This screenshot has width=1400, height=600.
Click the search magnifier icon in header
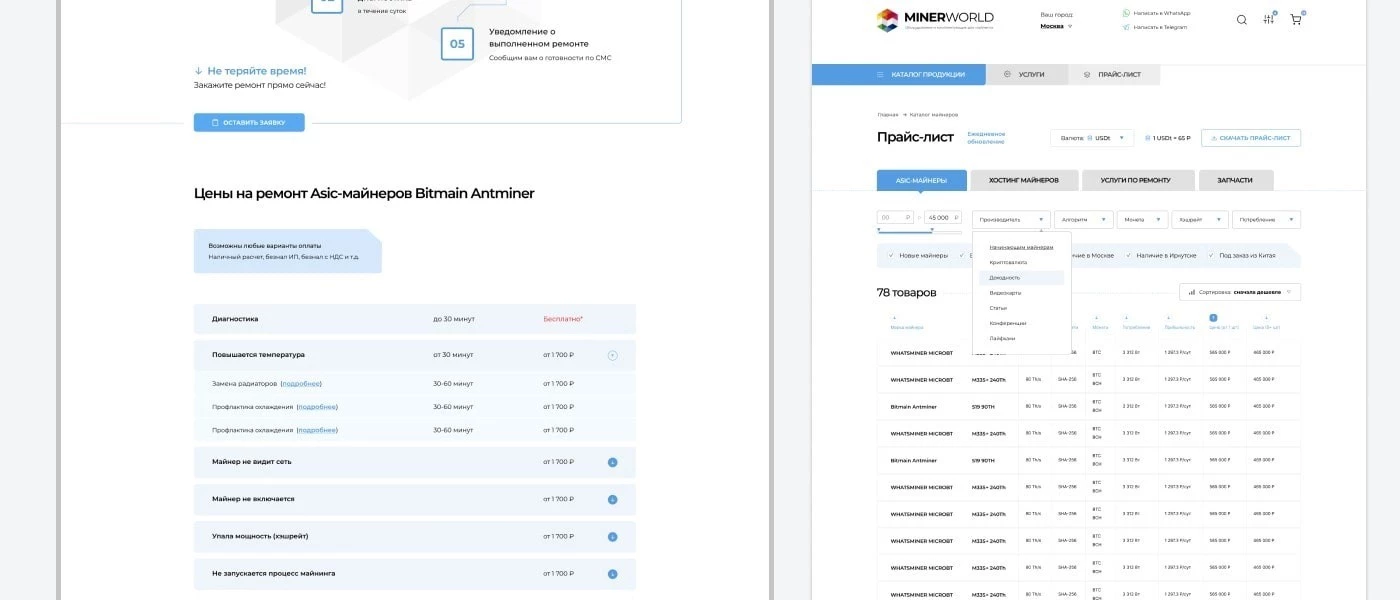tap(1242, 20)
